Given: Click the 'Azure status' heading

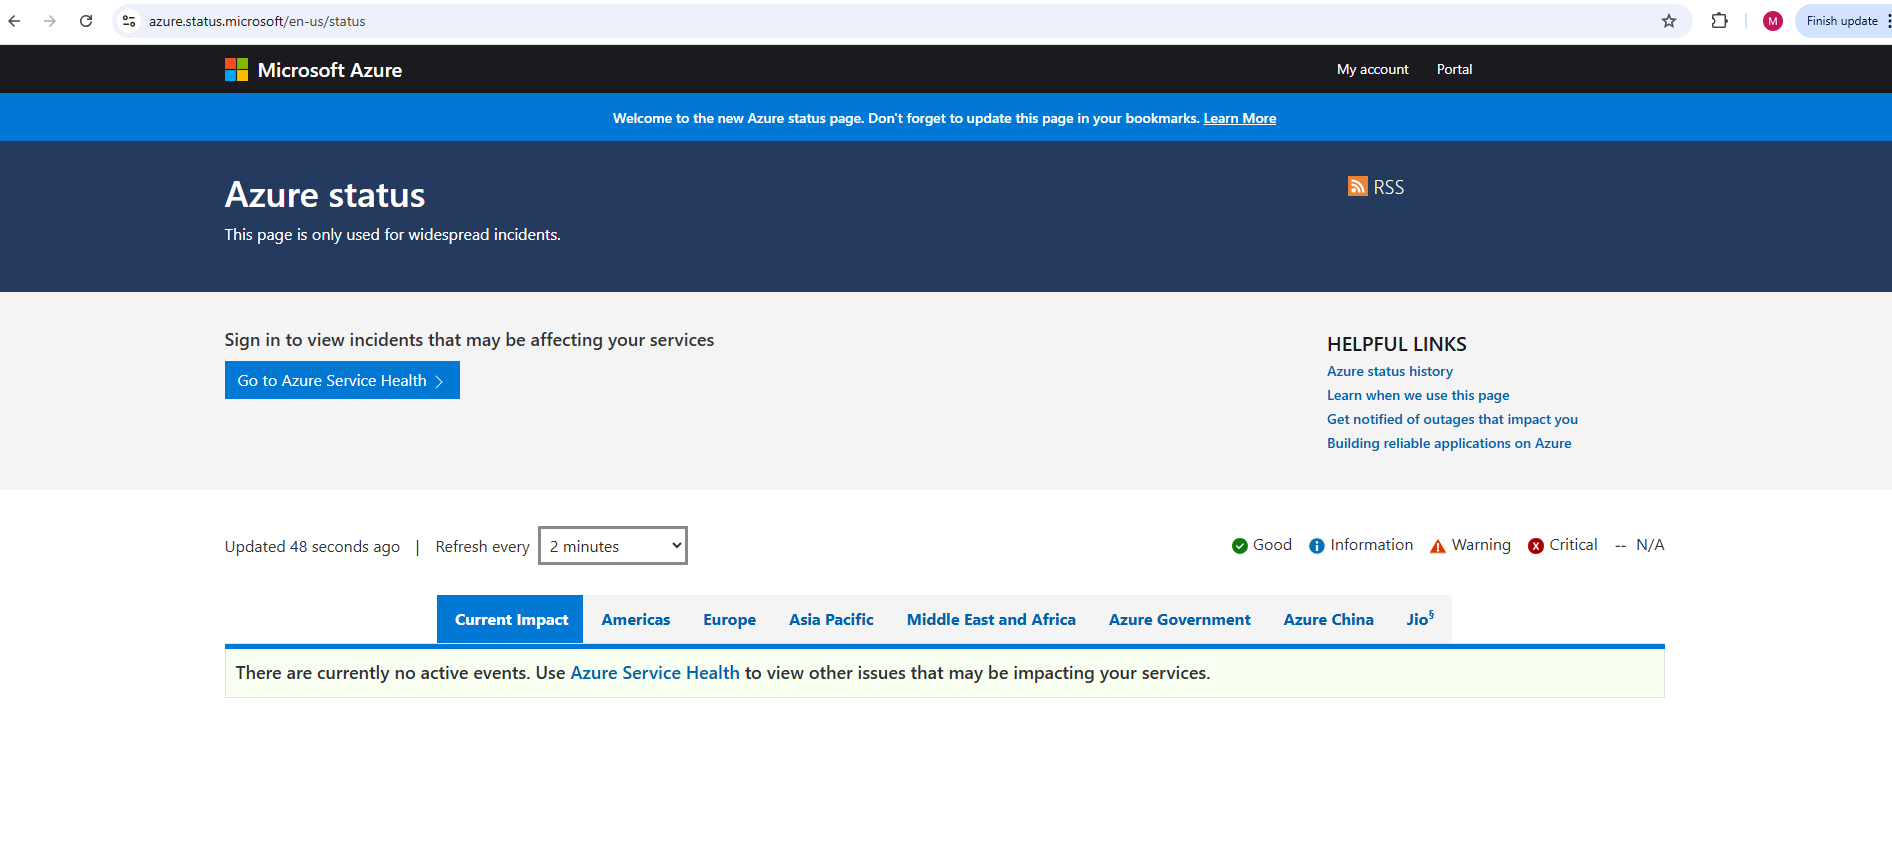Looking at the screenshot, I should tap(325, 195).
